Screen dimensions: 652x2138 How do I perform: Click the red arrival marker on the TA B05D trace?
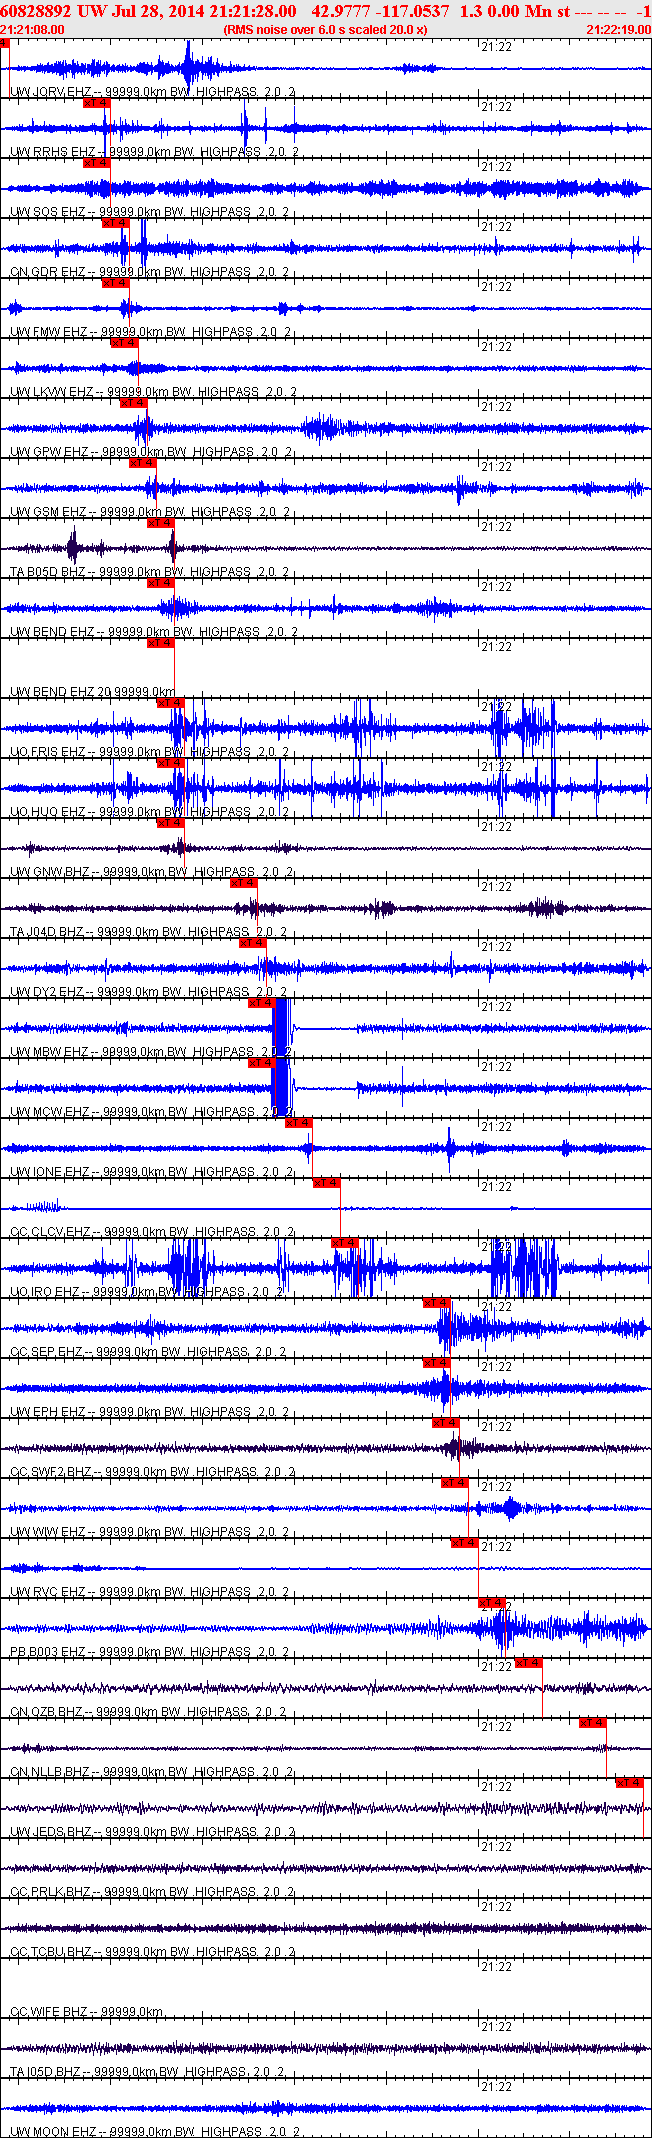tap(160, 523)
